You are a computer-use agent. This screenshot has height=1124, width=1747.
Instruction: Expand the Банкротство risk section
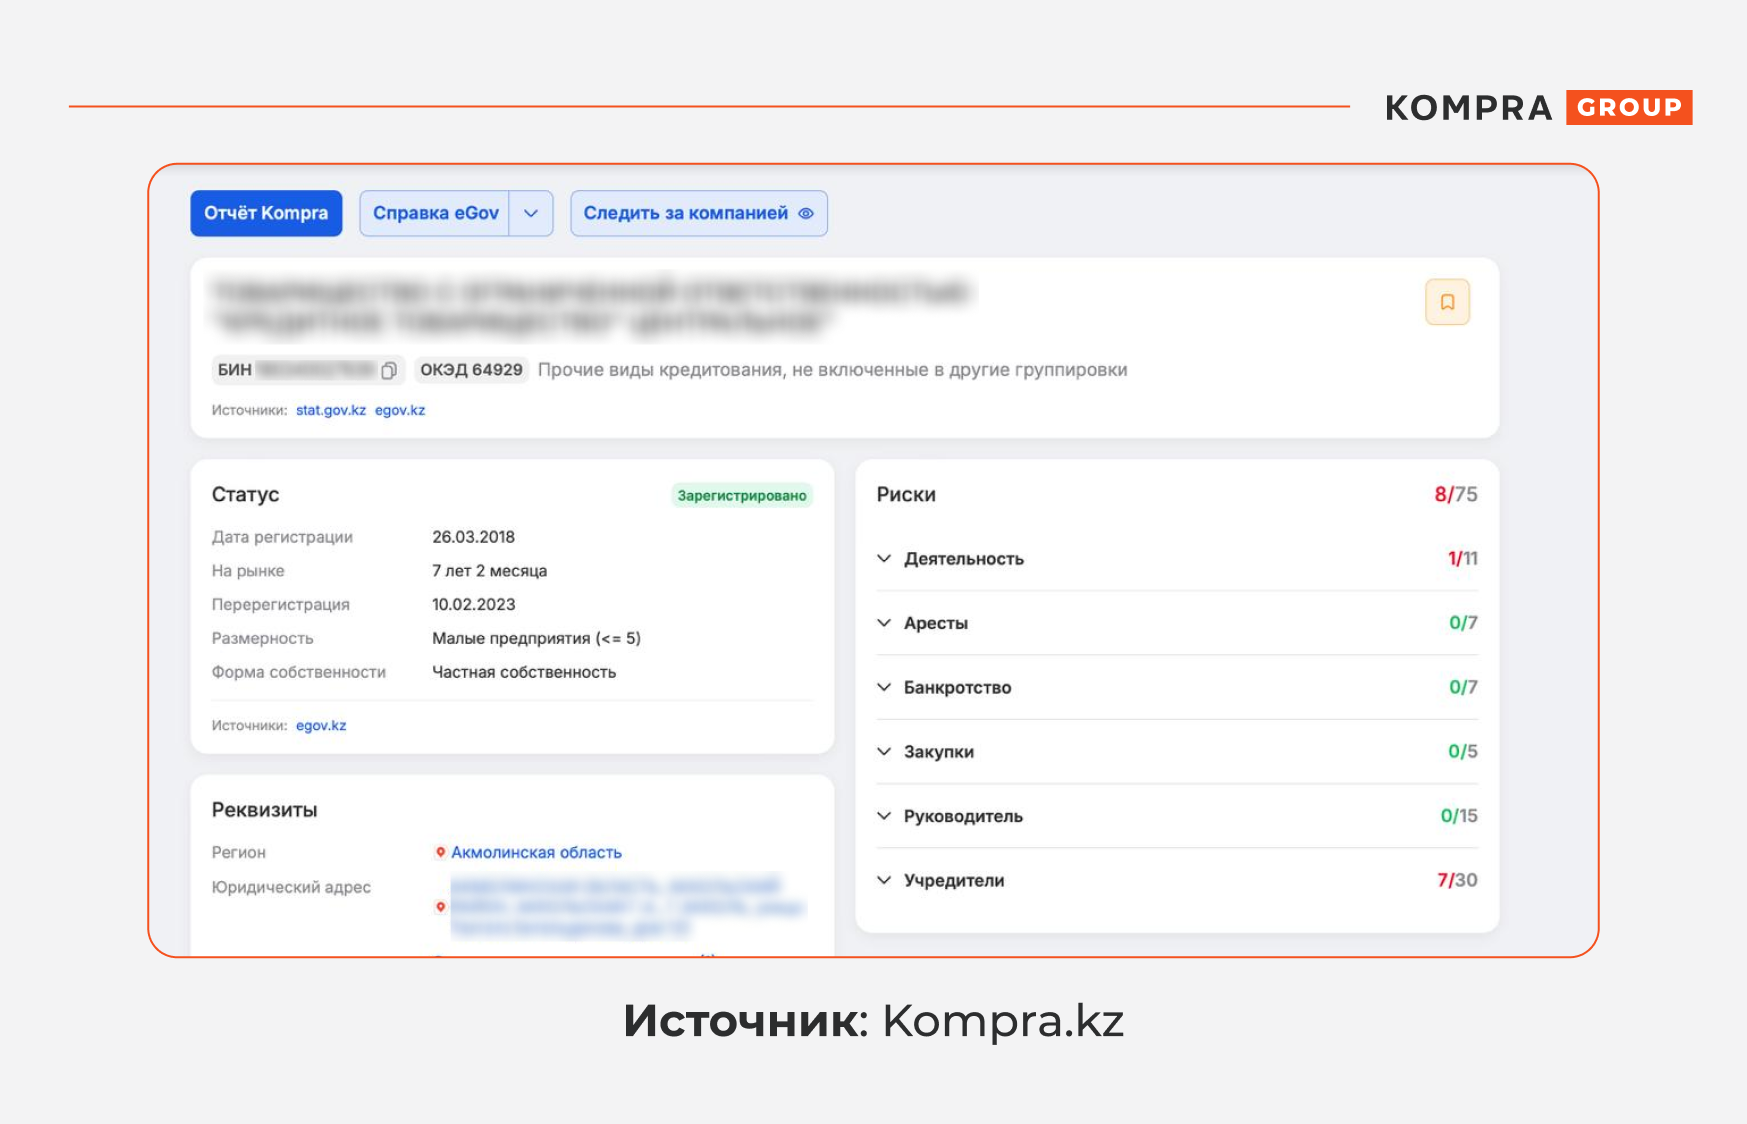coord(1177,687)
